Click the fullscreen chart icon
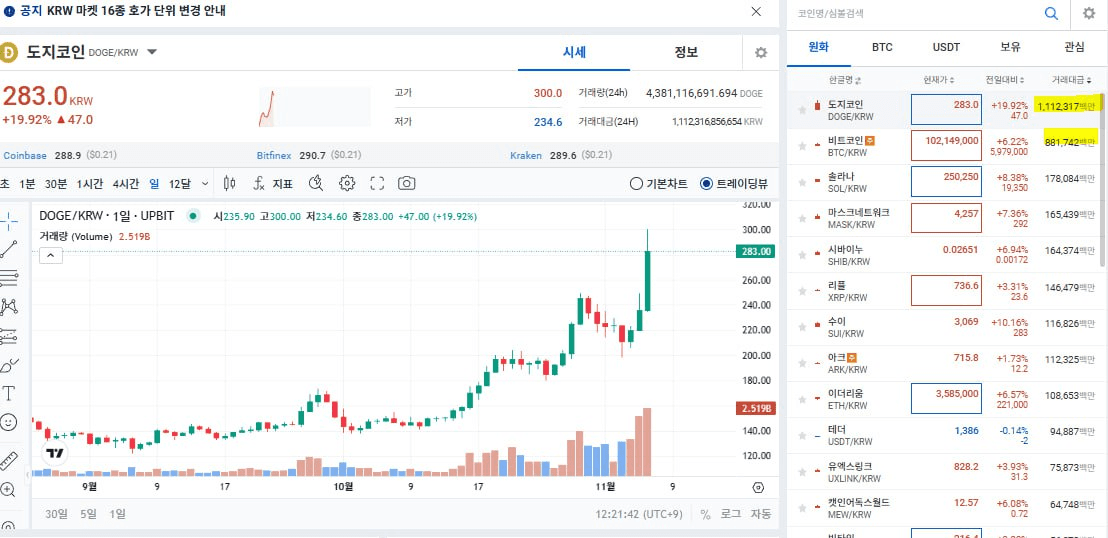Screen dimensions: 1108x538 377,183
